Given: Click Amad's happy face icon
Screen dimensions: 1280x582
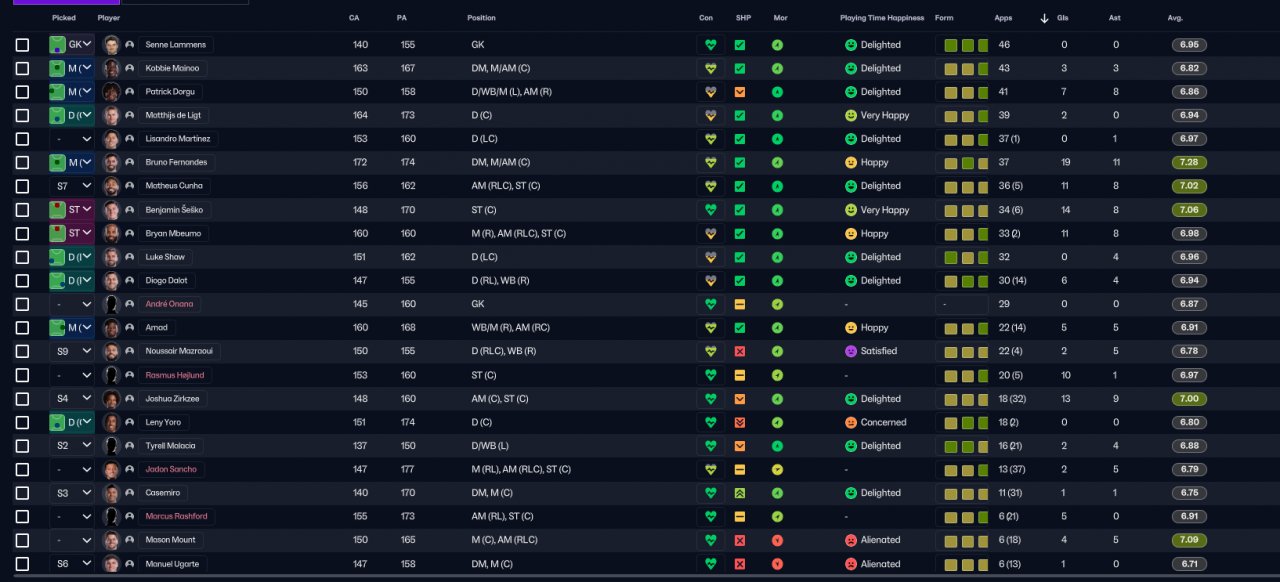Looking at the screenshot, I should click(x=851, y=327).
